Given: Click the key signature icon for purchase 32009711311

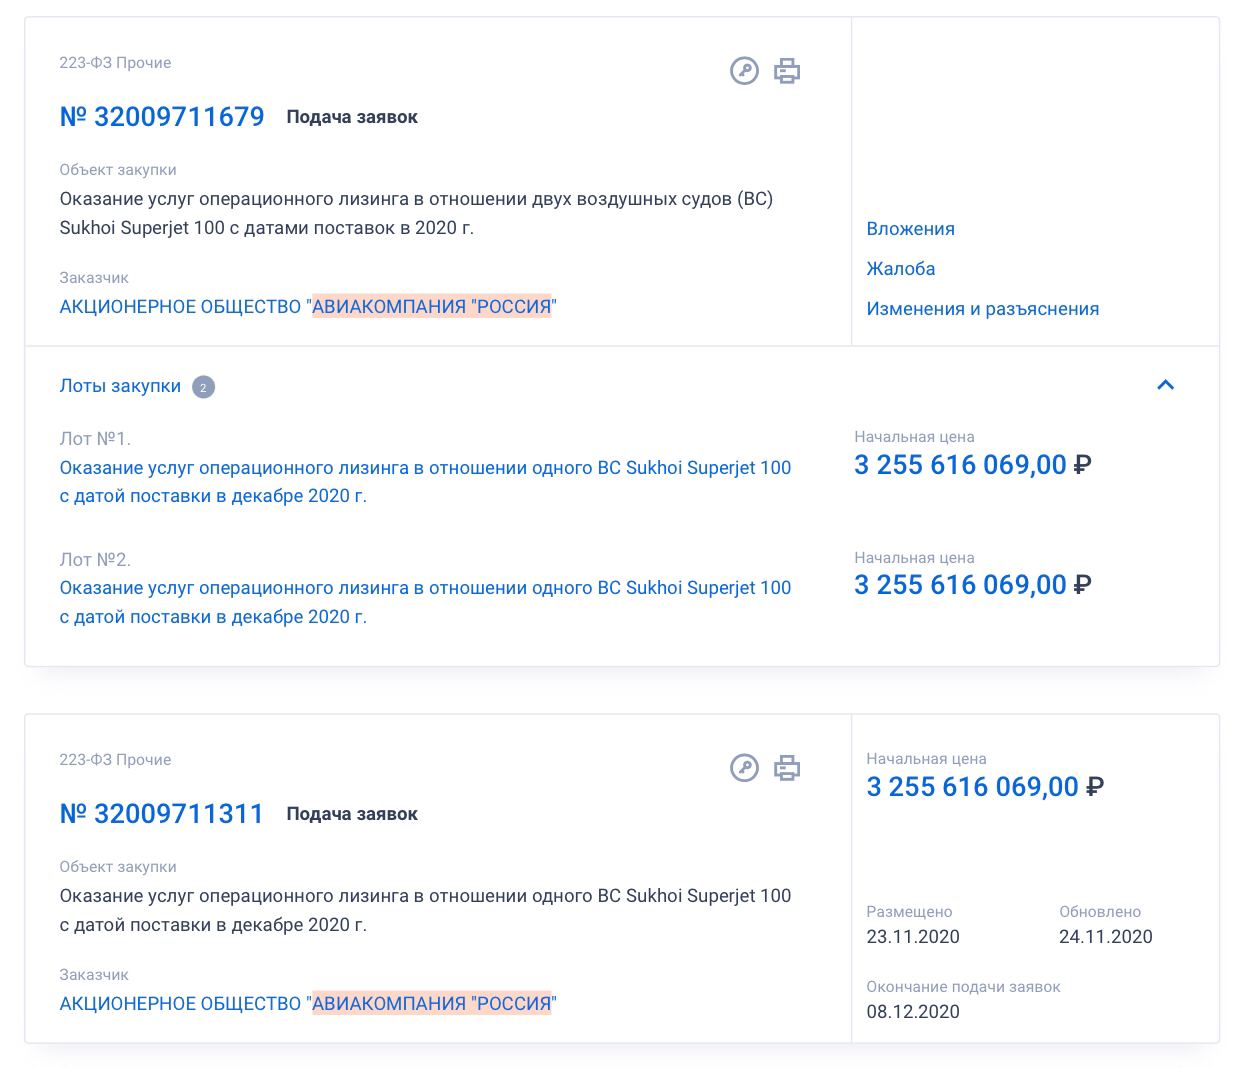Looking at the screenshot, I should pos(744,768).
